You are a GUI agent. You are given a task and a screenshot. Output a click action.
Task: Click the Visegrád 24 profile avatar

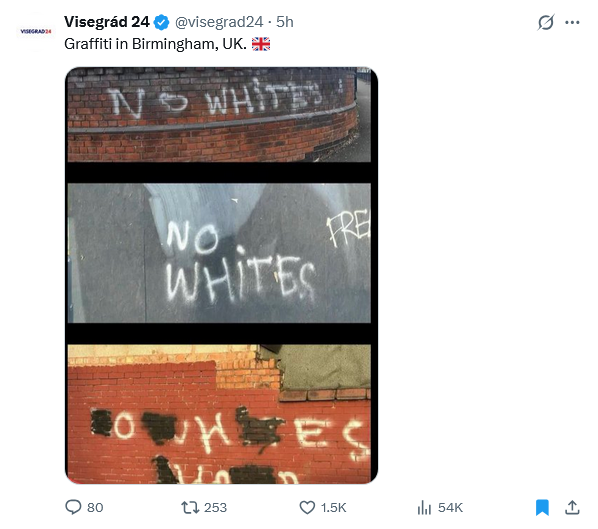(x=35, y=31)
